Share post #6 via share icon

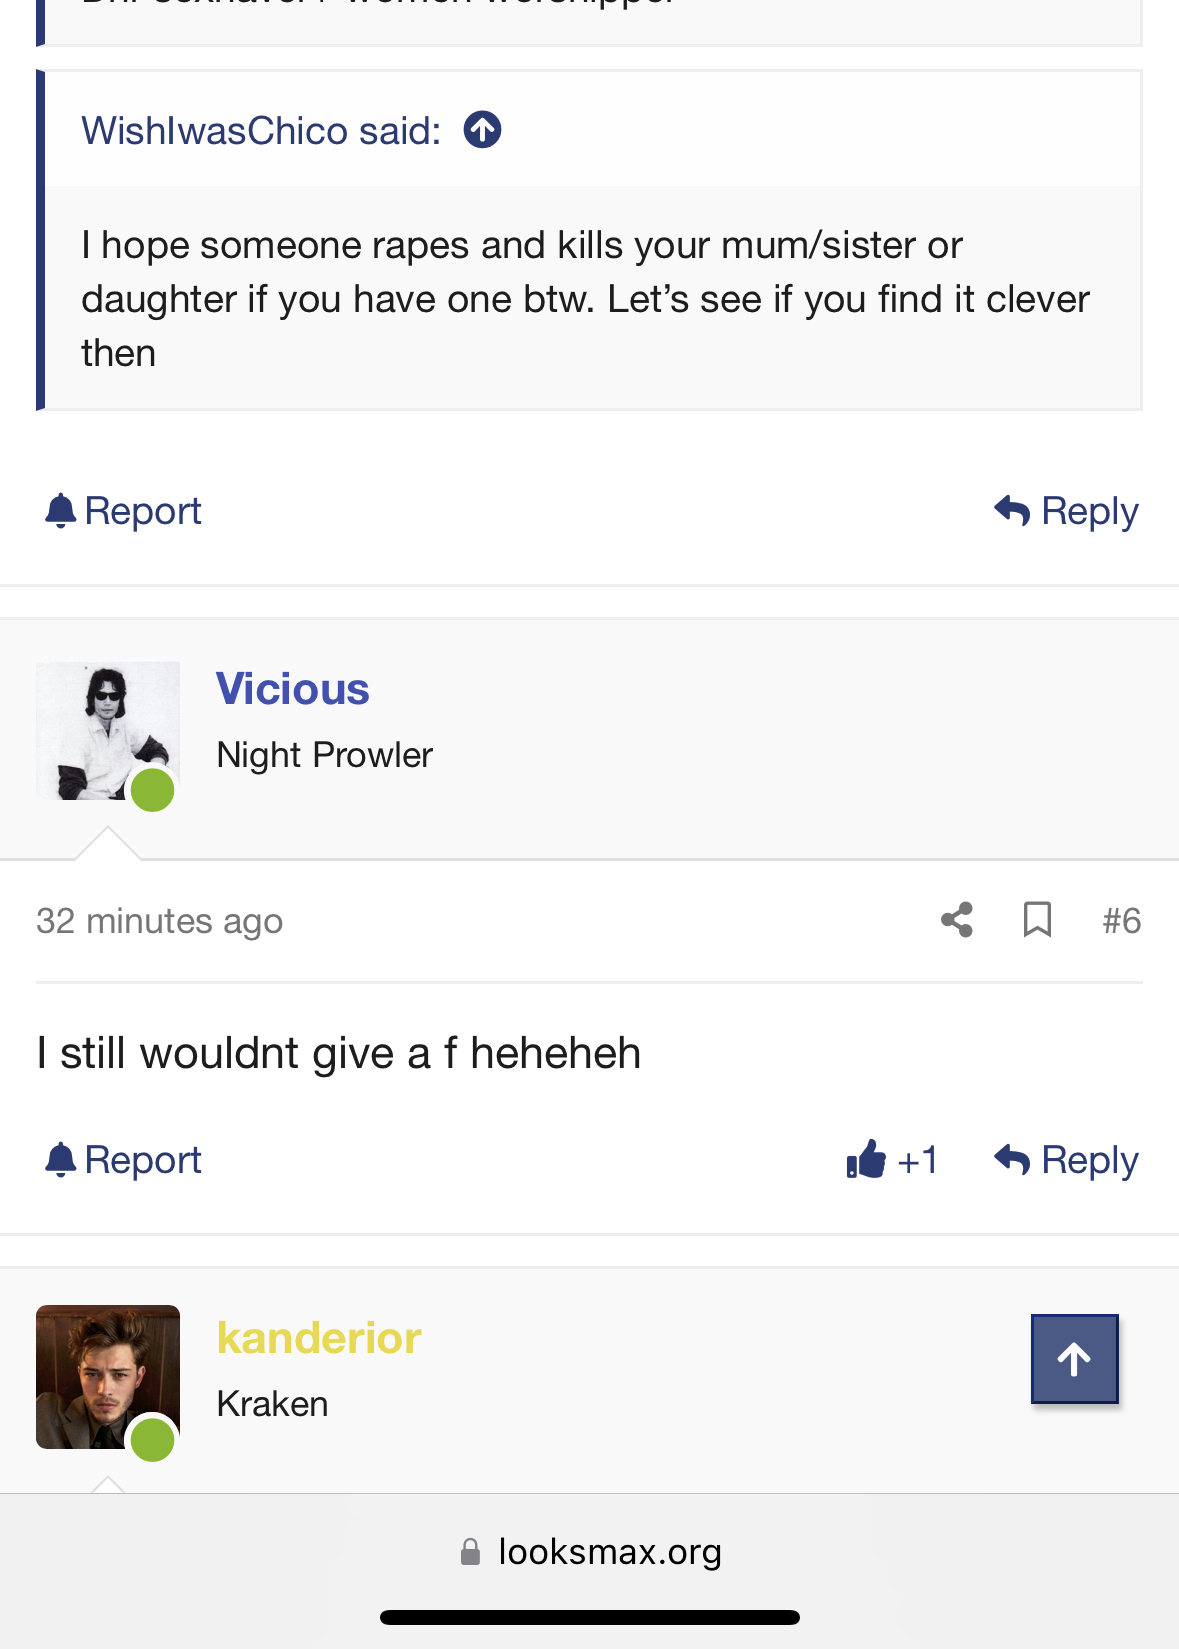(x=957, y=920)
